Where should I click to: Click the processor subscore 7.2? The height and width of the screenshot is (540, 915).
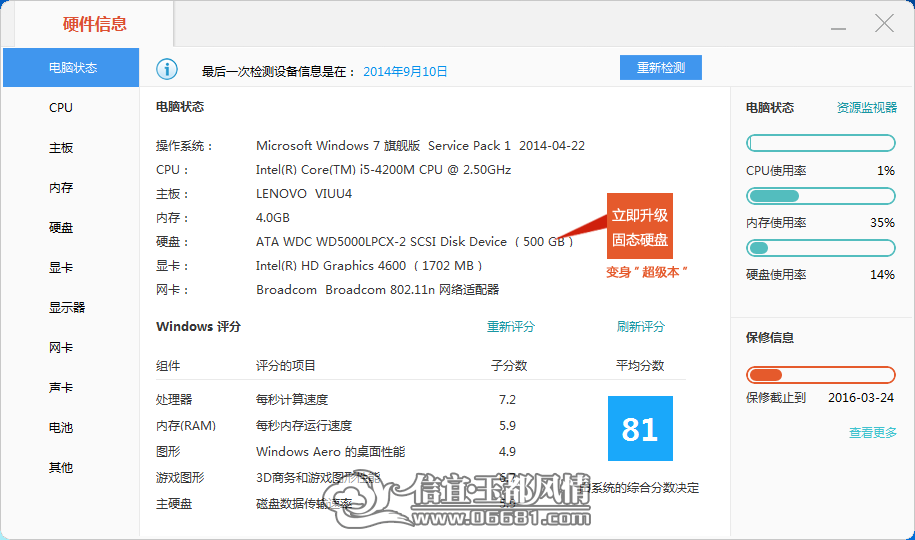click(507, 399)
